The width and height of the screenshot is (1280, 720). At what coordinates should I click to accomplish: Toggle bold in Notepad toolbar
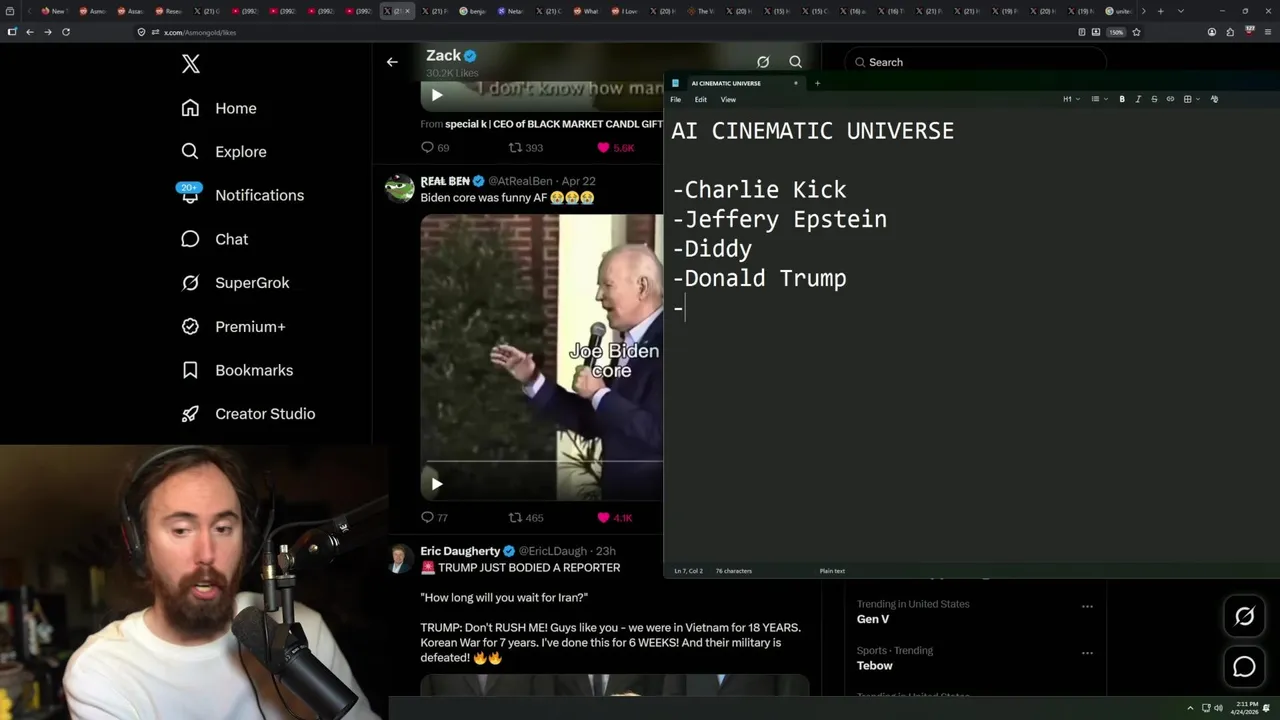click(x=1122, y=99)
